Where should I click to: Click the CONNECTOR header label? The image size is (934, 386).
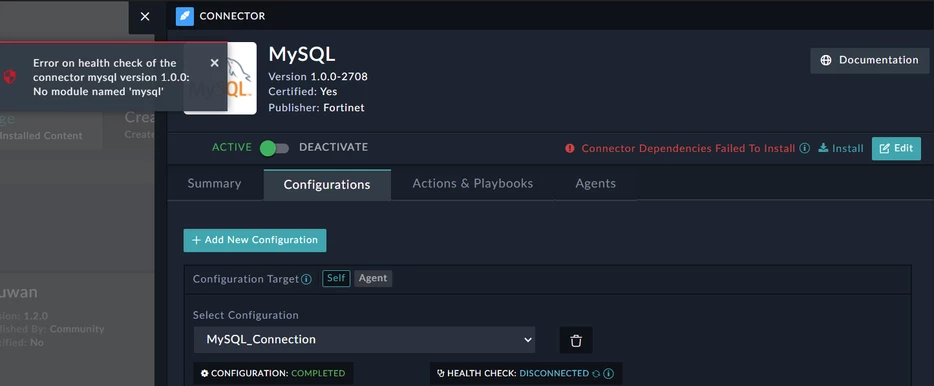pos(232,17)
